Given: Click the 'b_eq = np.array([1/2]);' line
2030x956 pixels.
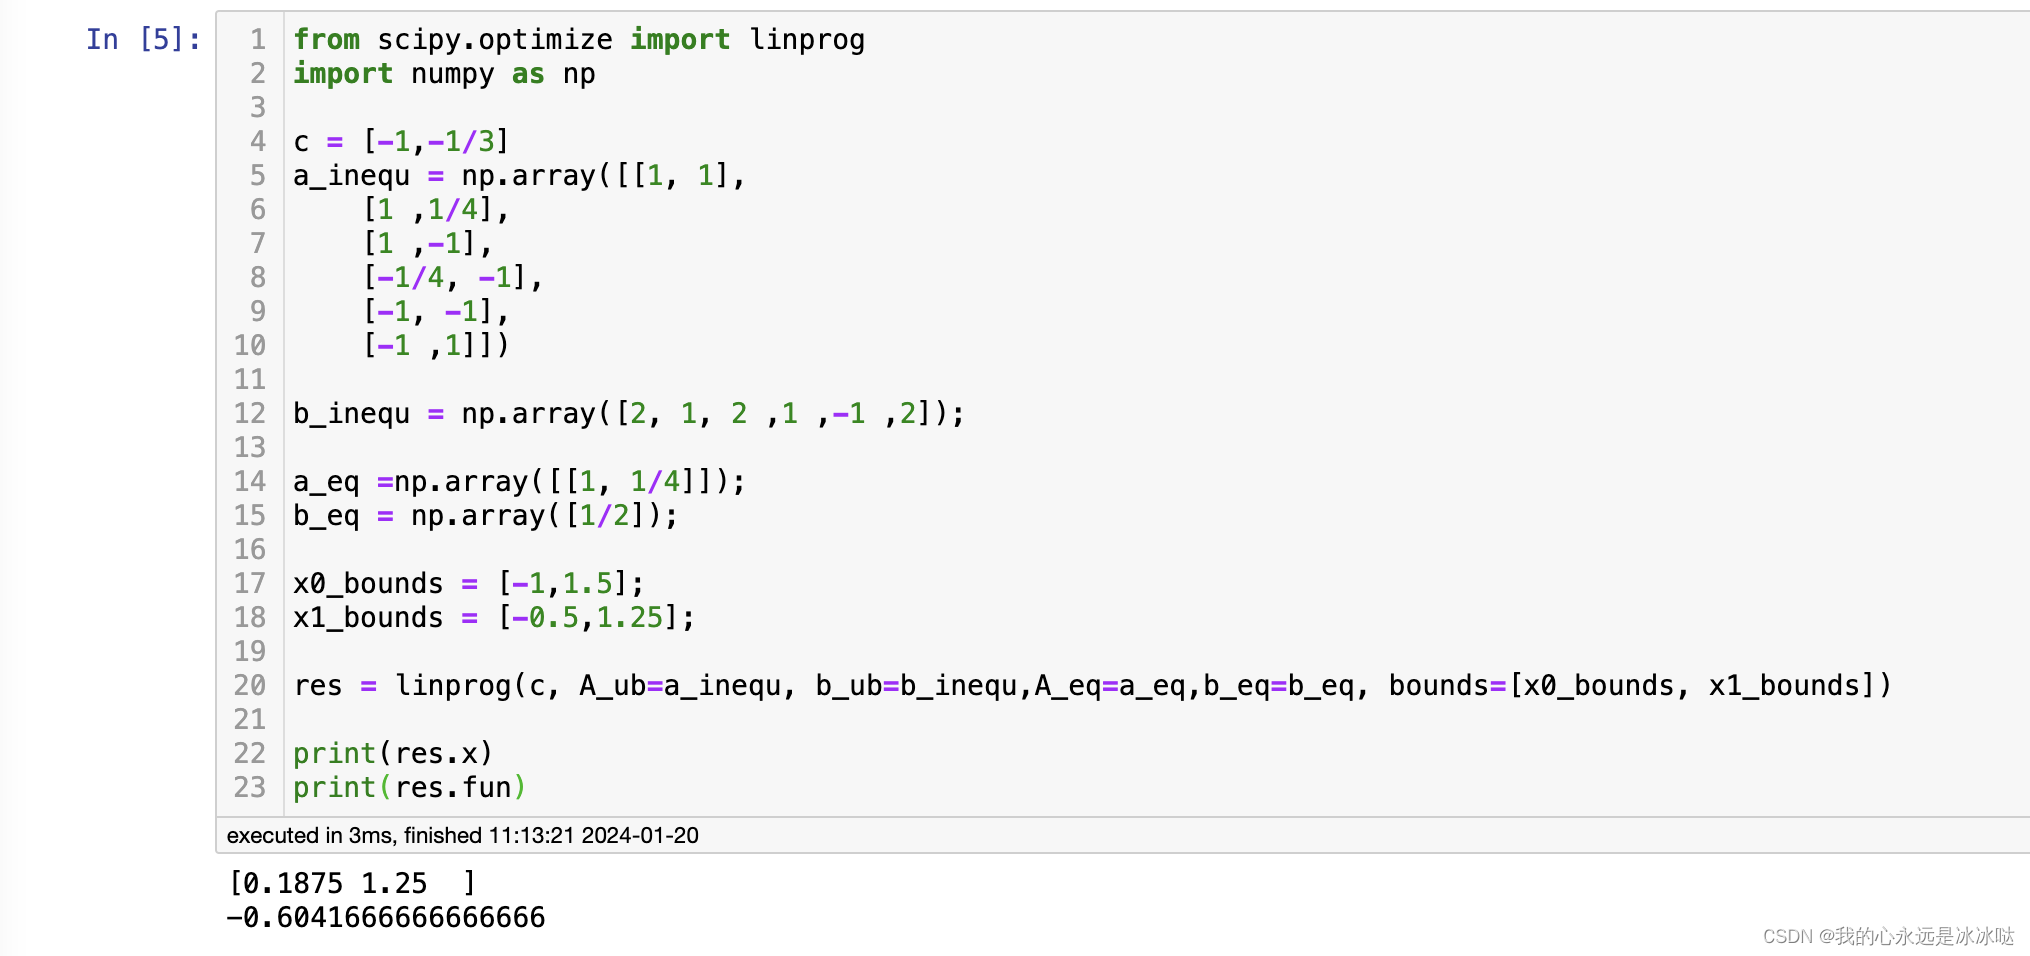Looking at the screenshot, I should tap(486, 516).
